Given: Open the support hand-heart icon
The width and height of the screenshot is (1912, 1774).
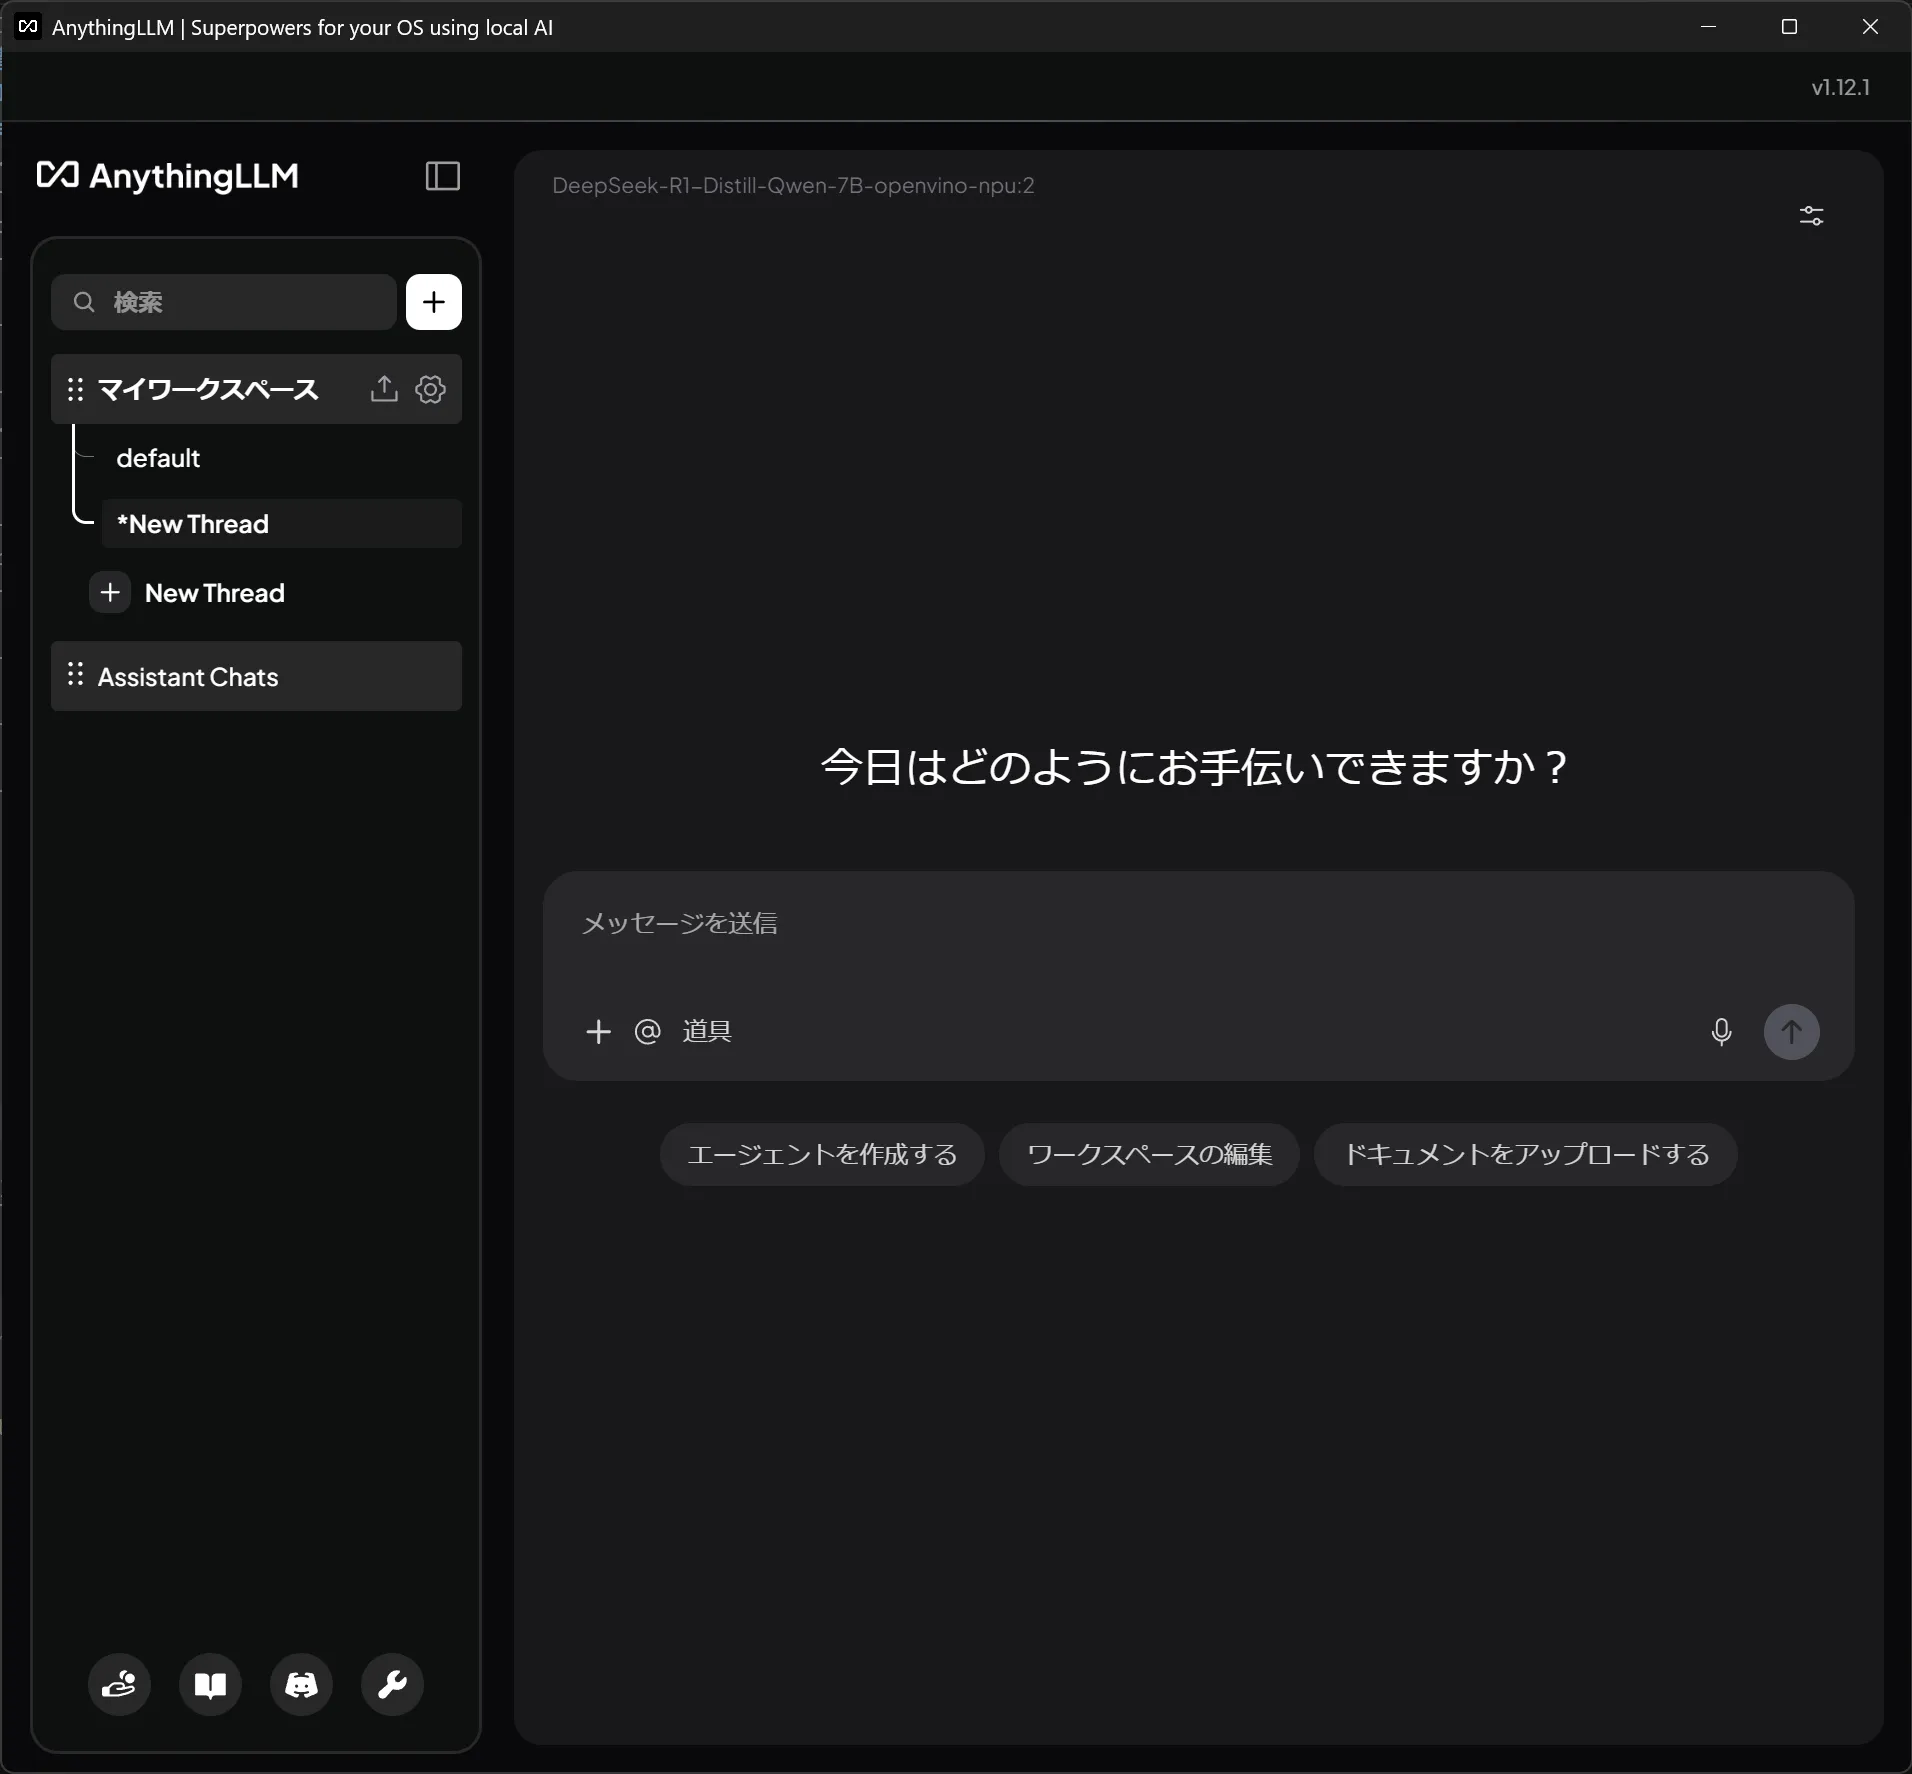Looking at the screenshot, I should point(119,1684).
